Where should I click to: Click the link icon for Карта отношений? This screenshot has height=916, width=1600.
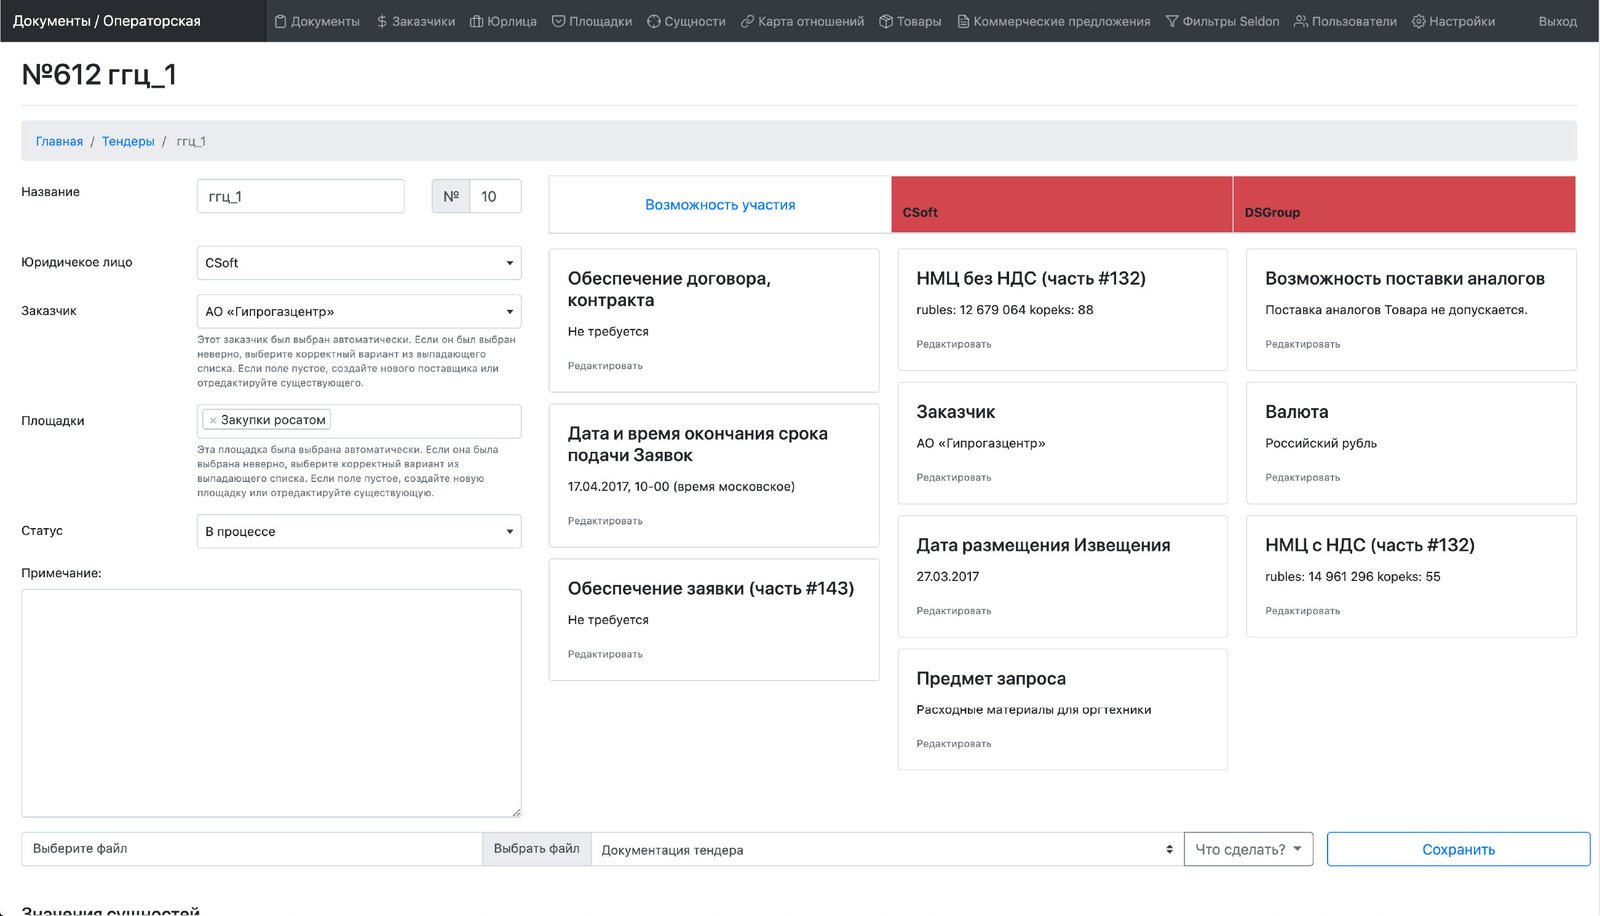747,21
